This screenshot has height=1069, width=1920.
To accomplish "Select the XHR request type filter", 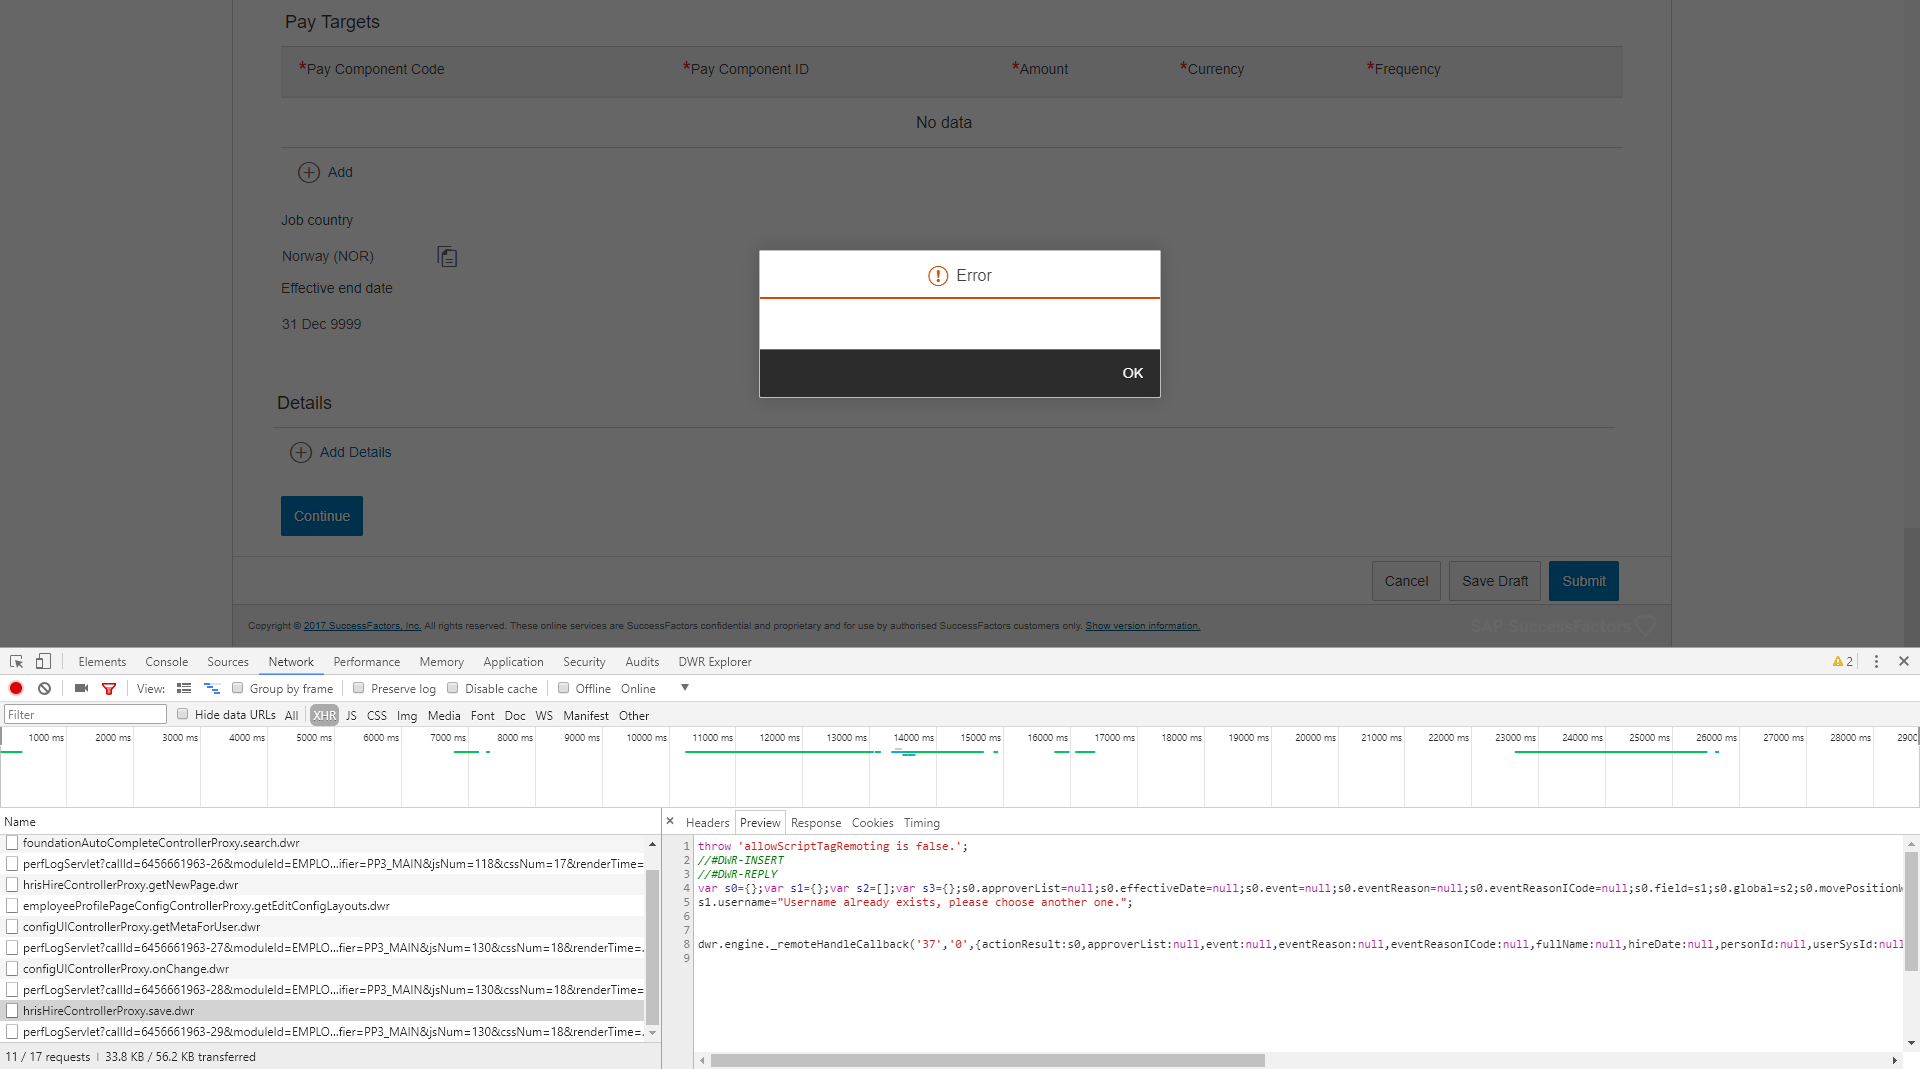I will pyautogui.click(x=324, y=715).
